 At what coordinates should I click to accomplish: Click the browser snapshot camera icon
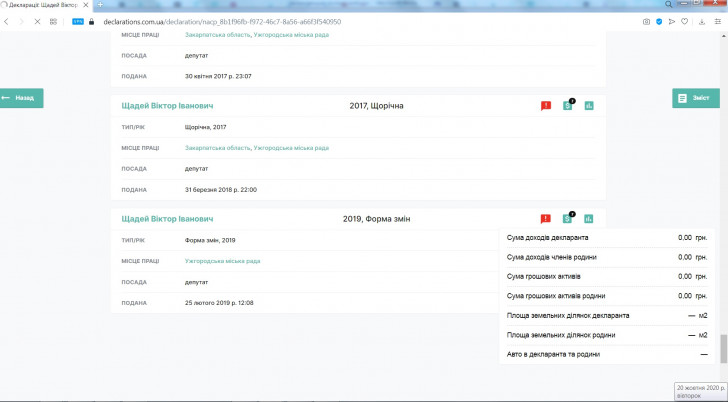(646, 21)
